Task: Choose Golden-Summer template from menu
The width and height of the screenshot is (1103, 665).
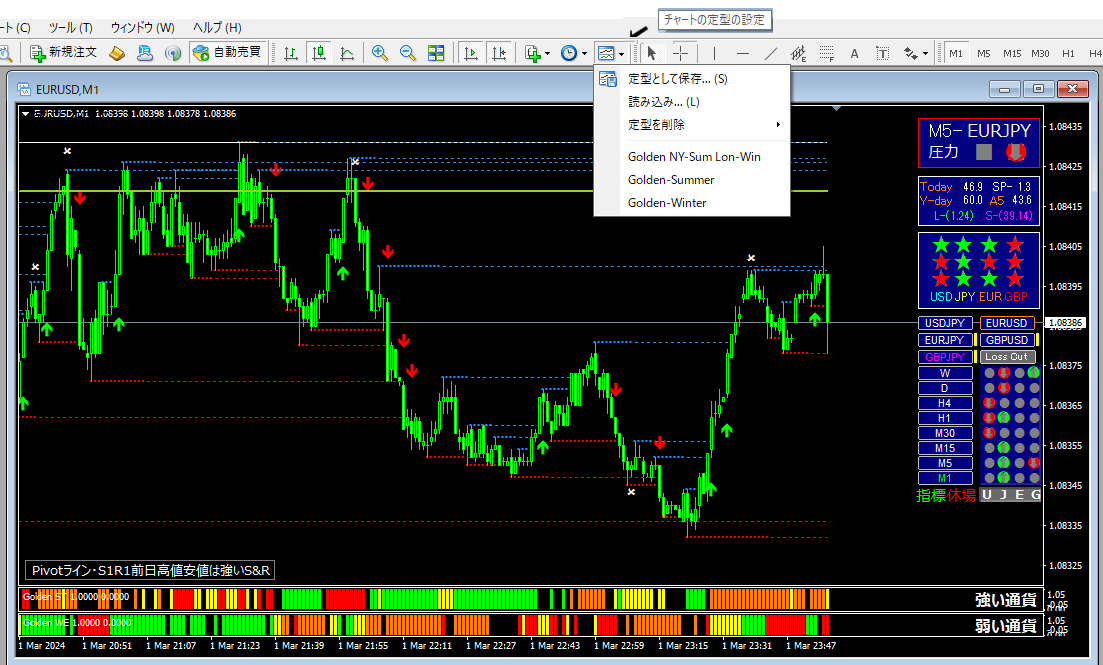Action: point(671,180)
